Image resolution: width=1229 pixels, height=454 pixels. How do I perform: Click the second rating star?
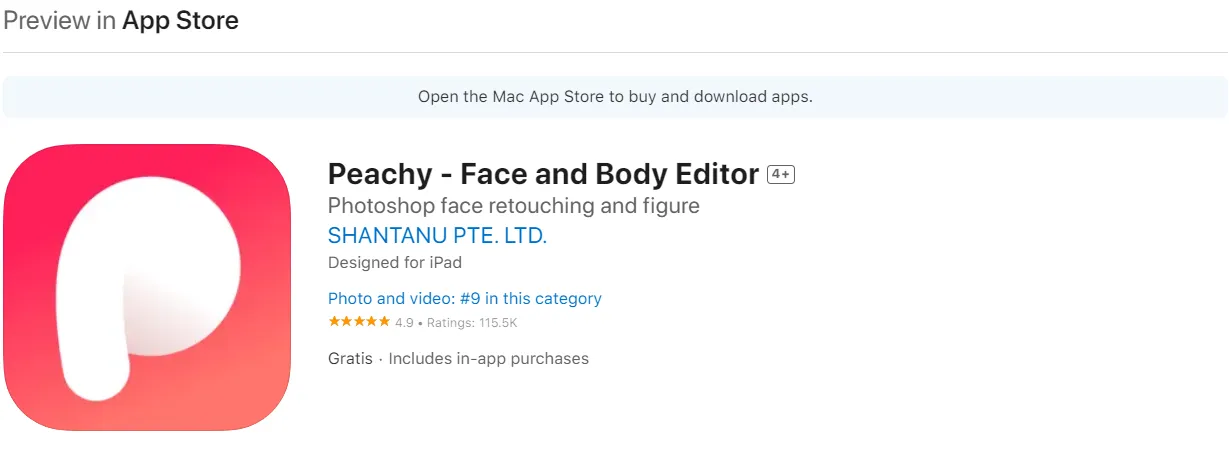click(346, 322)
